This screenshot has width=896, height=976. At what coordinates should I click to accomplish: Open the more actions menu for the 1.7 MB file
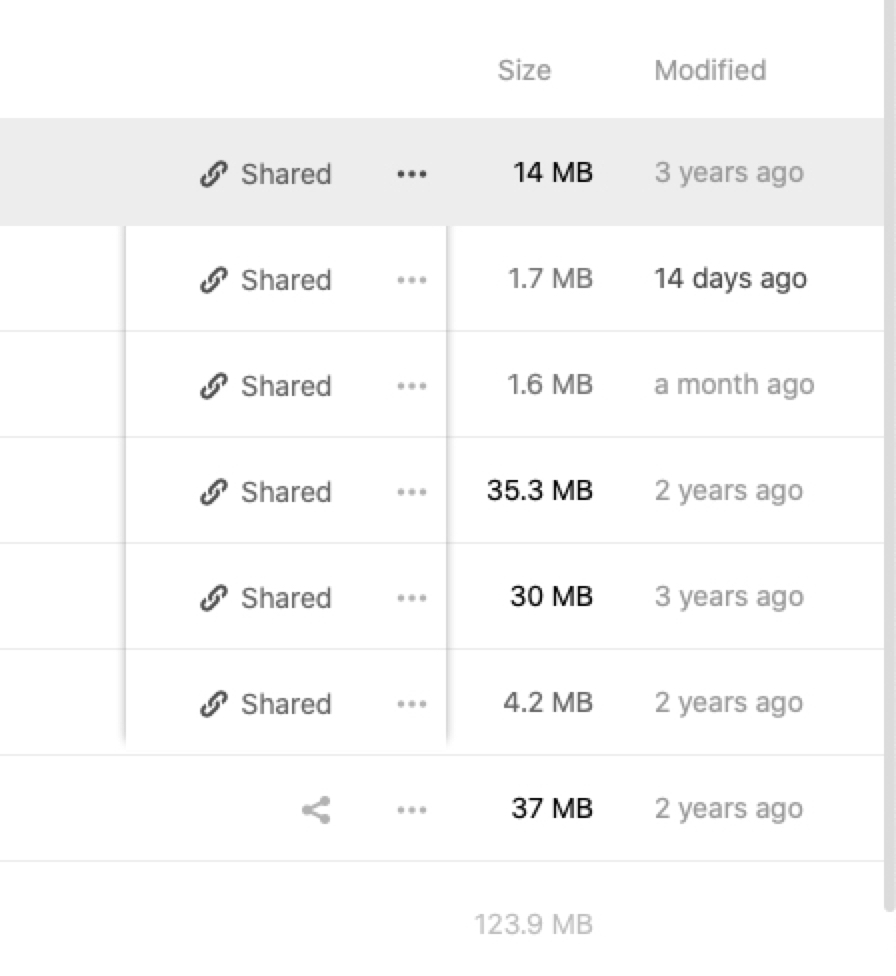coord(411,280)
